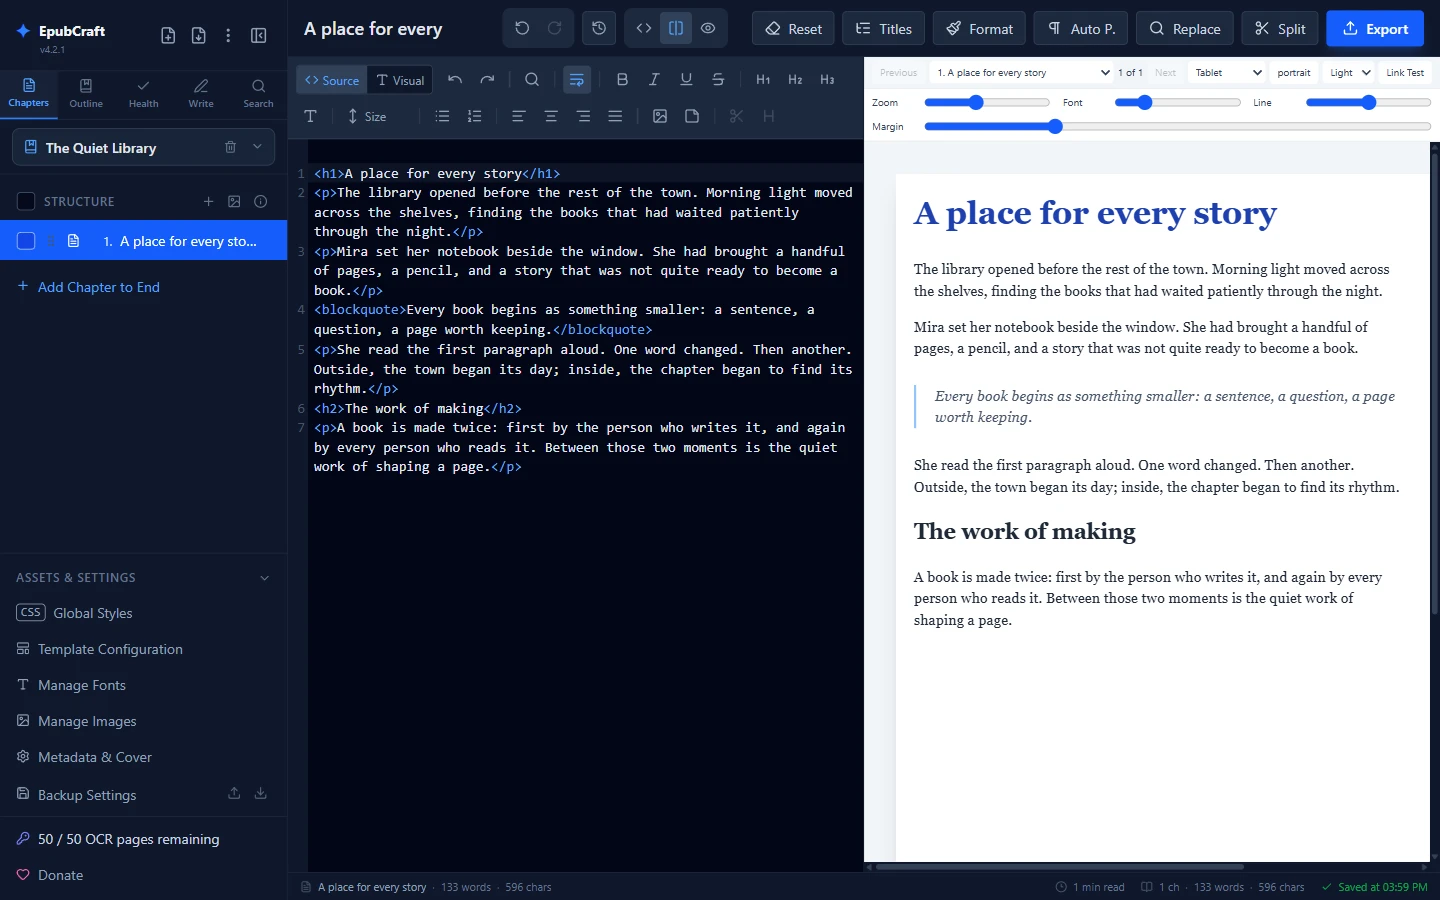This screenshot has height=900, width=1440.
Task: Expand The Quiet Library book dropdown
Action: (257, 147)
